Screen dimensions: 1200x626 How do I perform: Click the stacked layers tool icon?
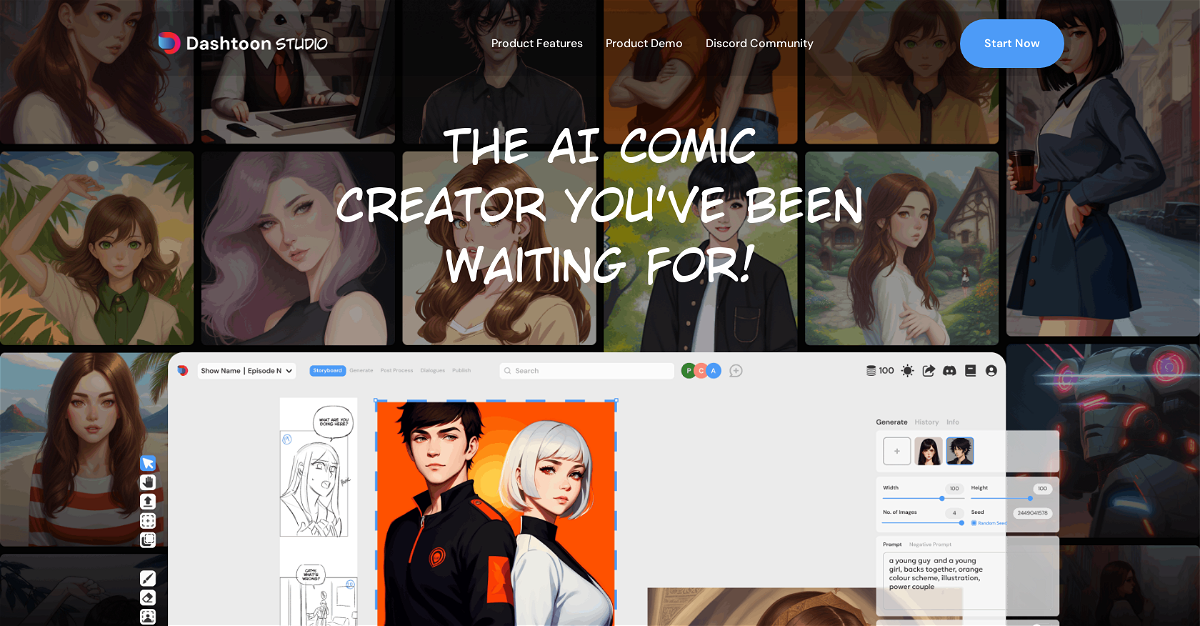[148, 540]
